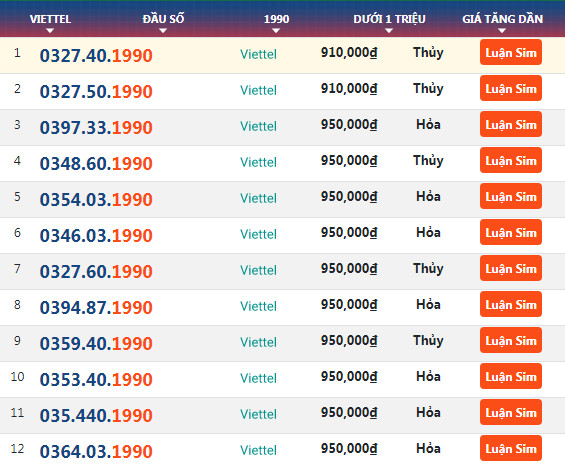565x469 pixels.
Task: Click Viettel carrier link in row 1
Action: [x=258, y=54]
